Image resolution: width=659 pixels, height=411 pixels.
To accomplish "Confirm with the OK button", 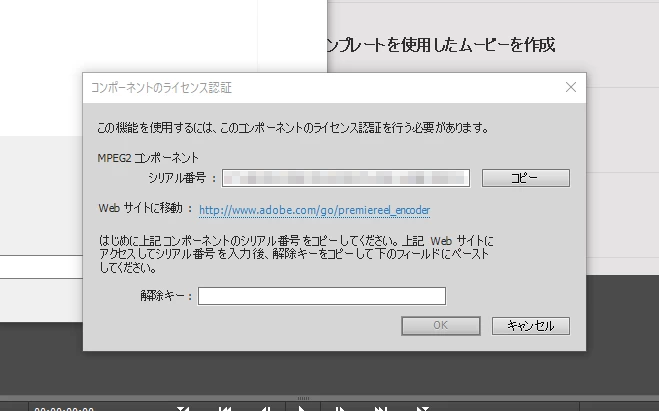I will click(441, 326).
